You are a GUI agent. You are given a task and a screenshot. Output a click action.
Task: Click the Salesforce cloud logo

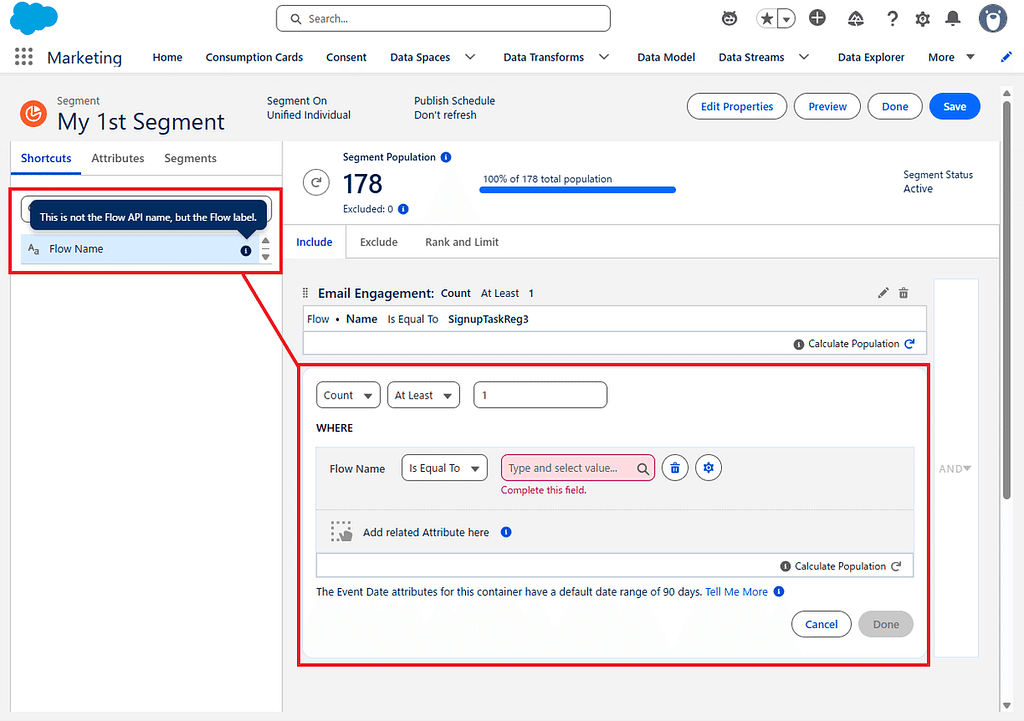click(34, 18)
